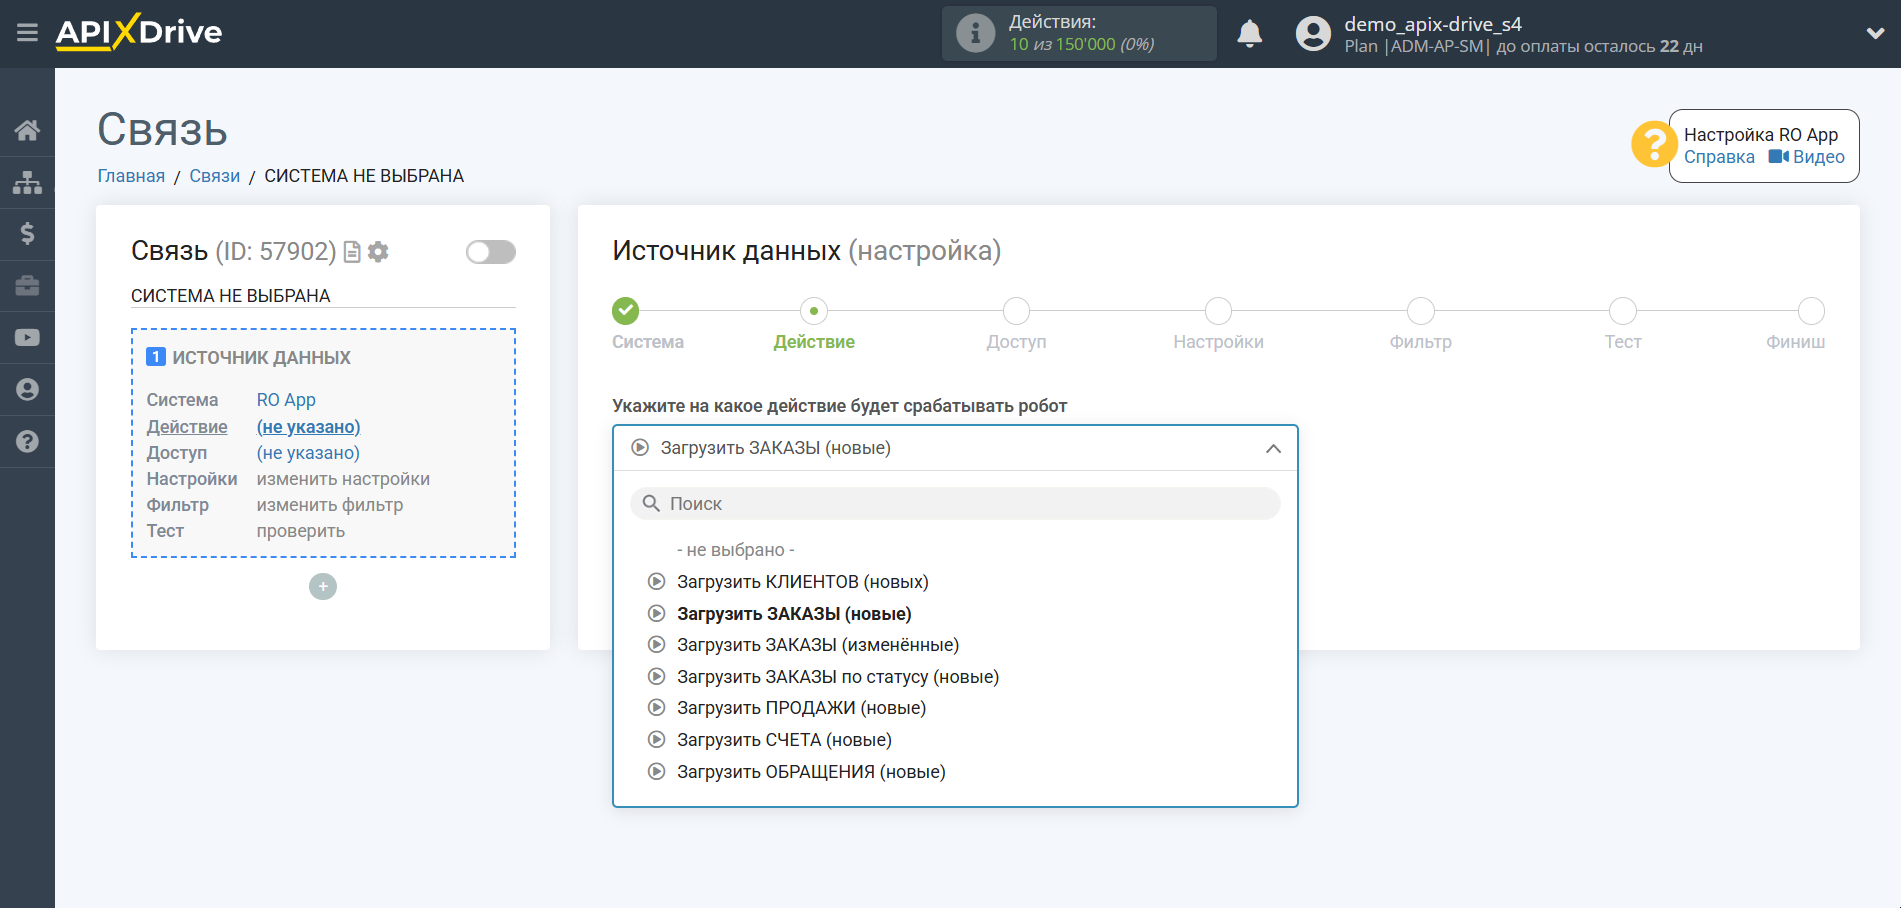
Task: Select 'Загрузить КЛИЕНТОВ (новых)' option
Action: tap(802, 582)
